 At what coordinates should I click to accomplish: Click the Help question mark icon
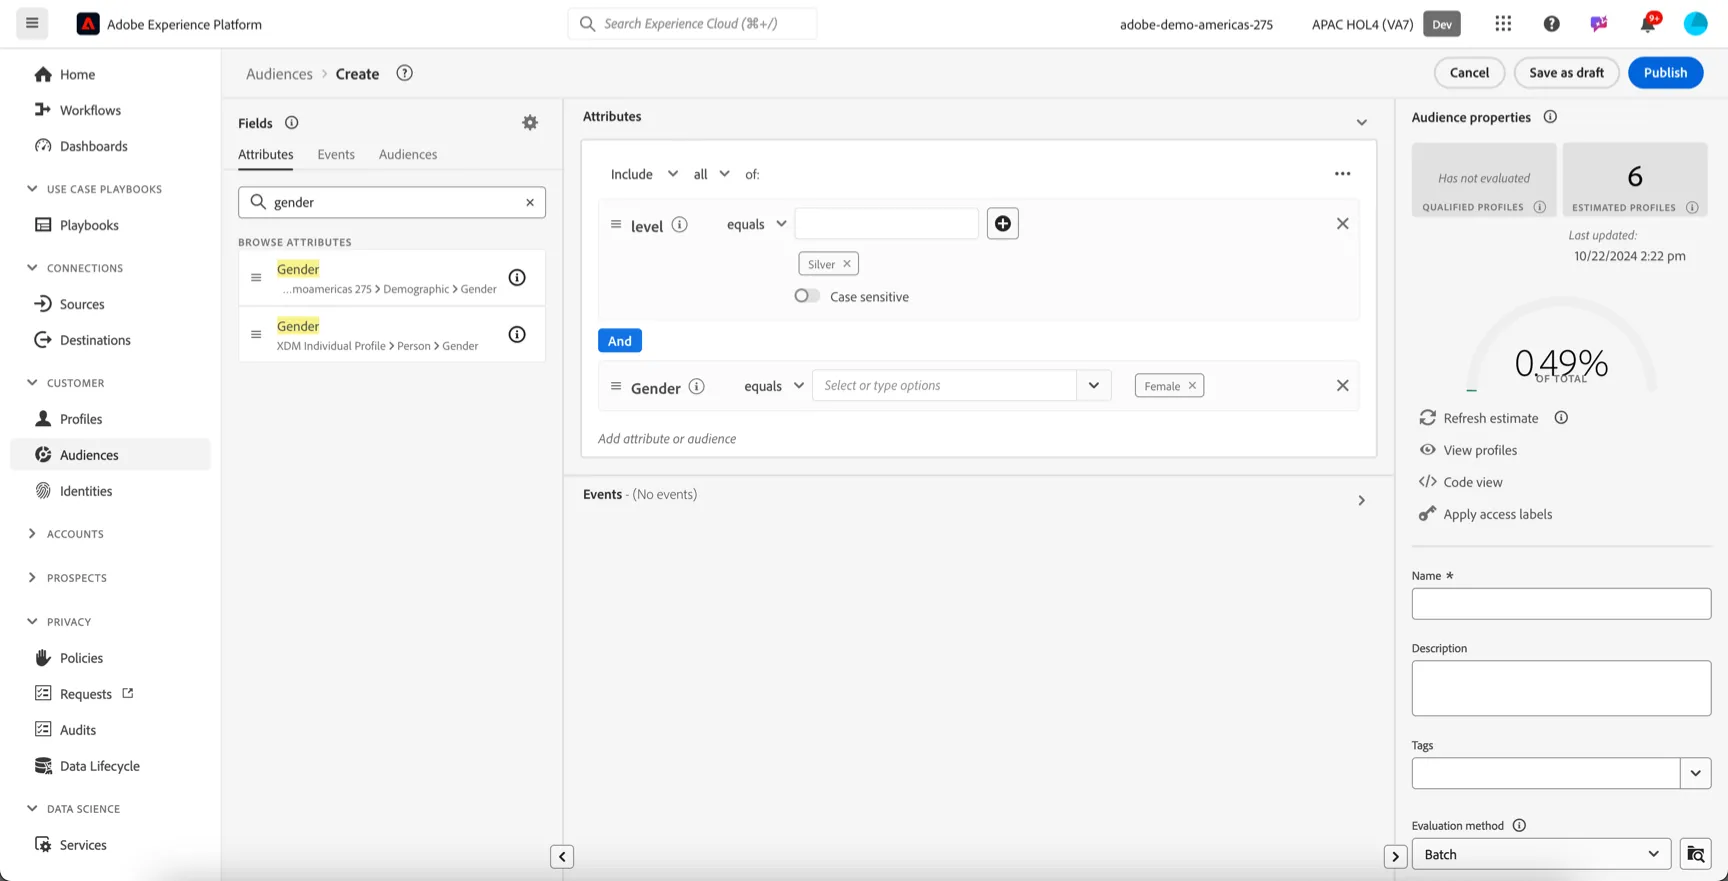click(1551, 24)
